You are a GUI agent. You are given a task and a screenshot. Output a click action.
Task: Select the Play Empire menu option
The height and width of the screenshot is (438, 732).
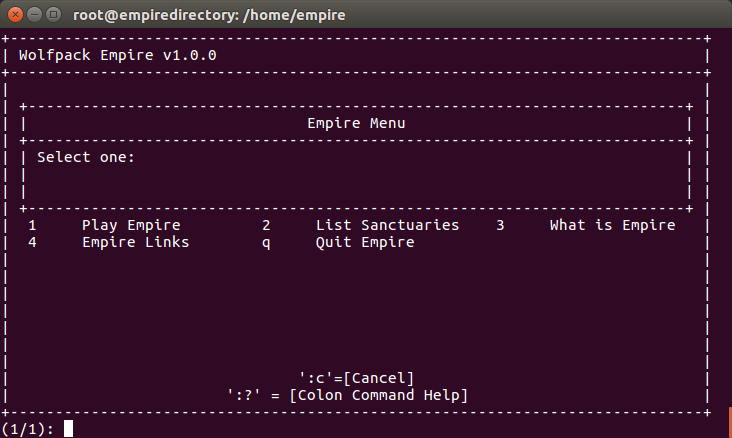point(131,225)
